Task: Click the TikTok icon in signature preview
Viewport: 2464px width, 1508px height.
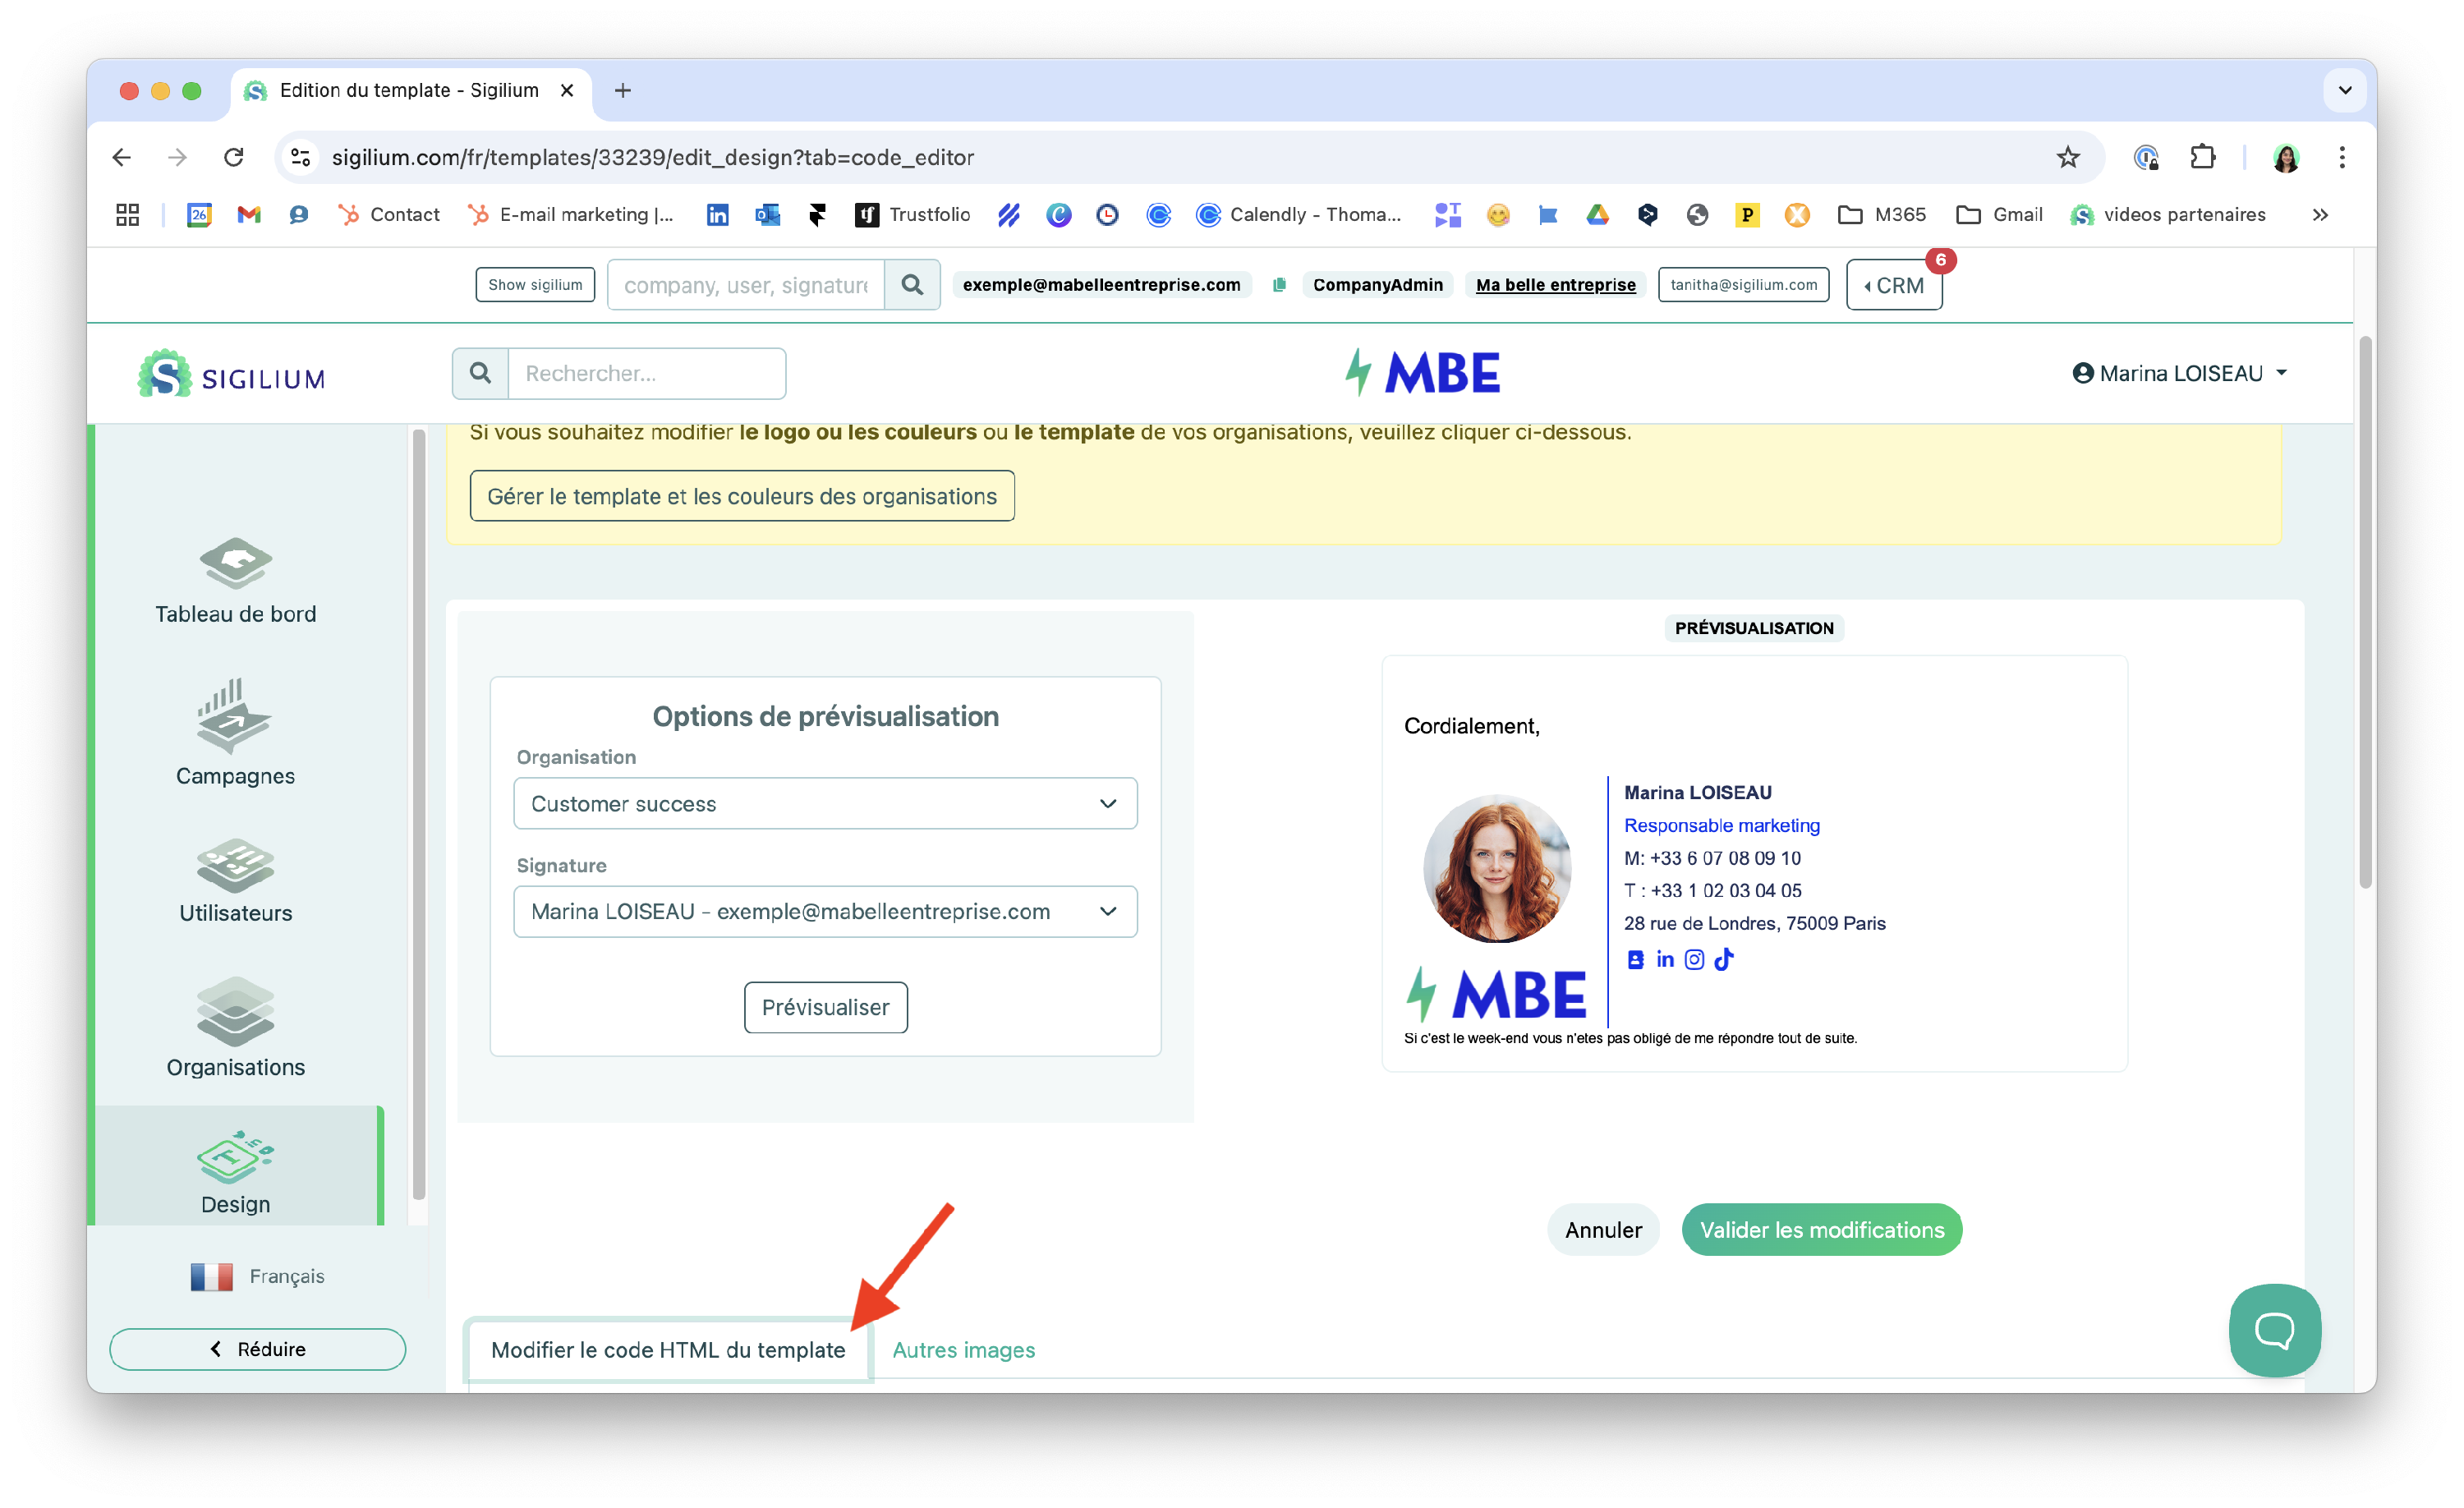Action: pyautogui.click(x=1724, y=959)
